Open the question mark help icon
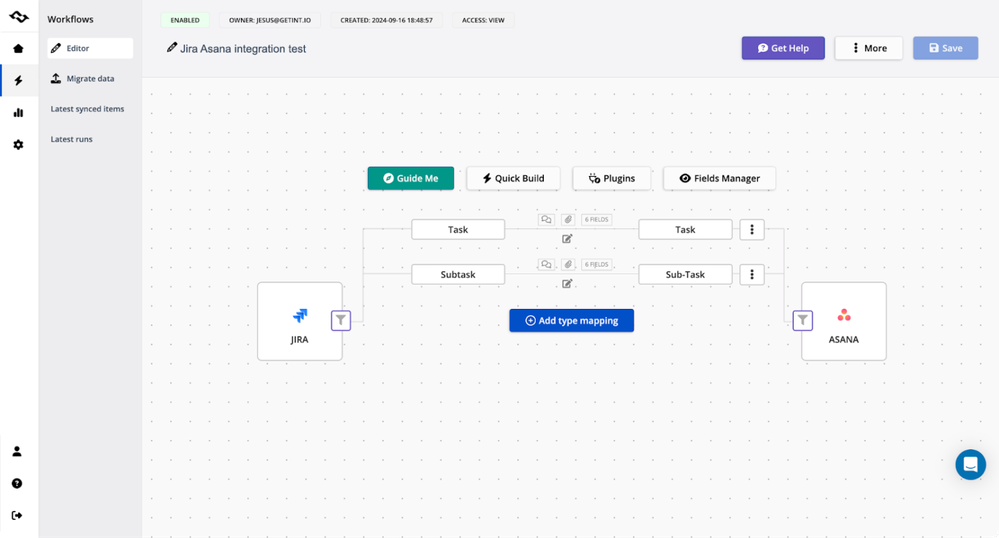Viewport: 999px width, 538px height. [x=17, y=483]
